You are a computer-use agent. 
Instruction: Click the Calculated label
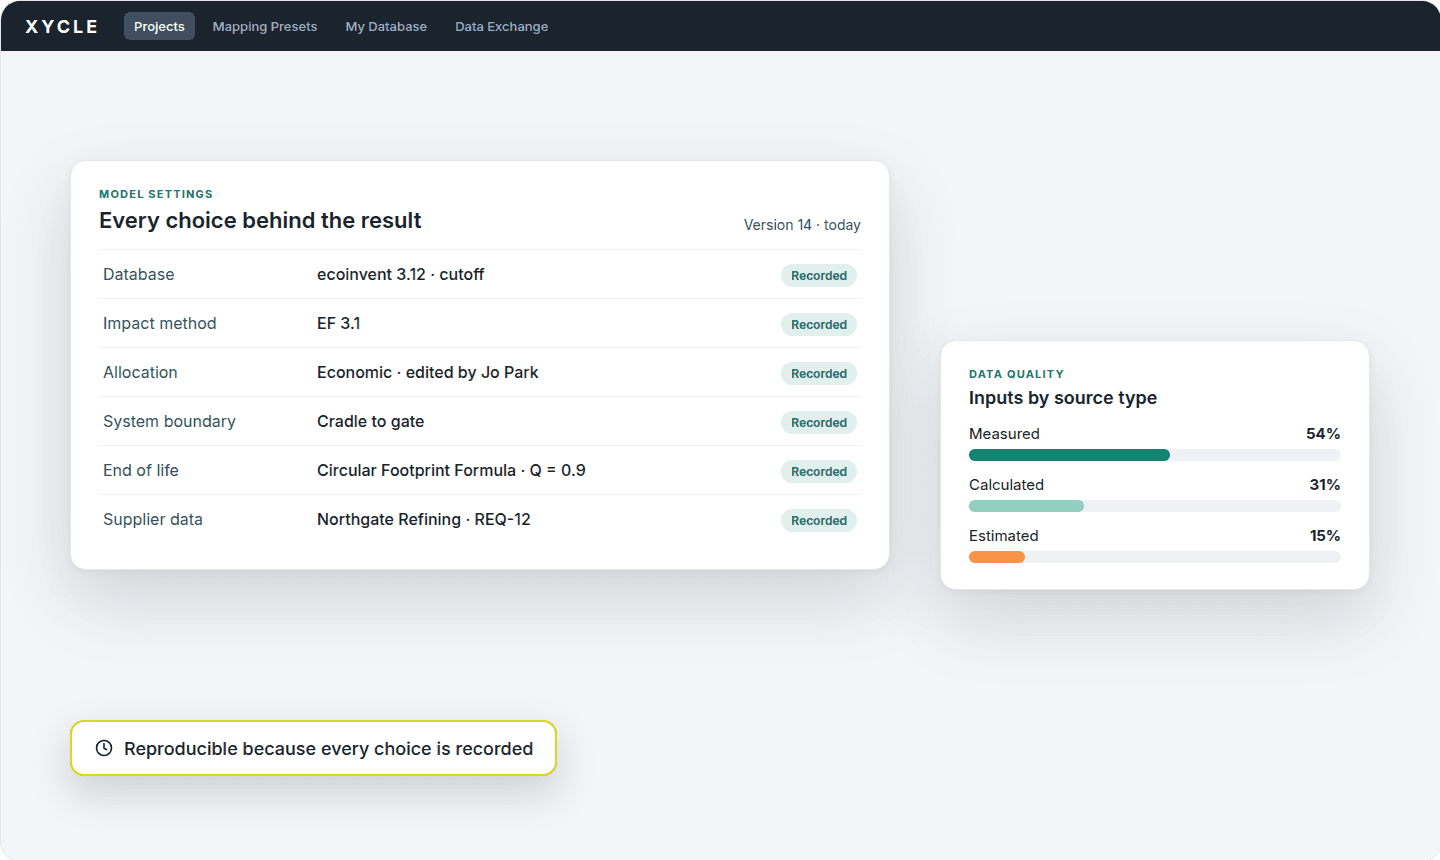pyautogui.click(x=1006, y=485)
